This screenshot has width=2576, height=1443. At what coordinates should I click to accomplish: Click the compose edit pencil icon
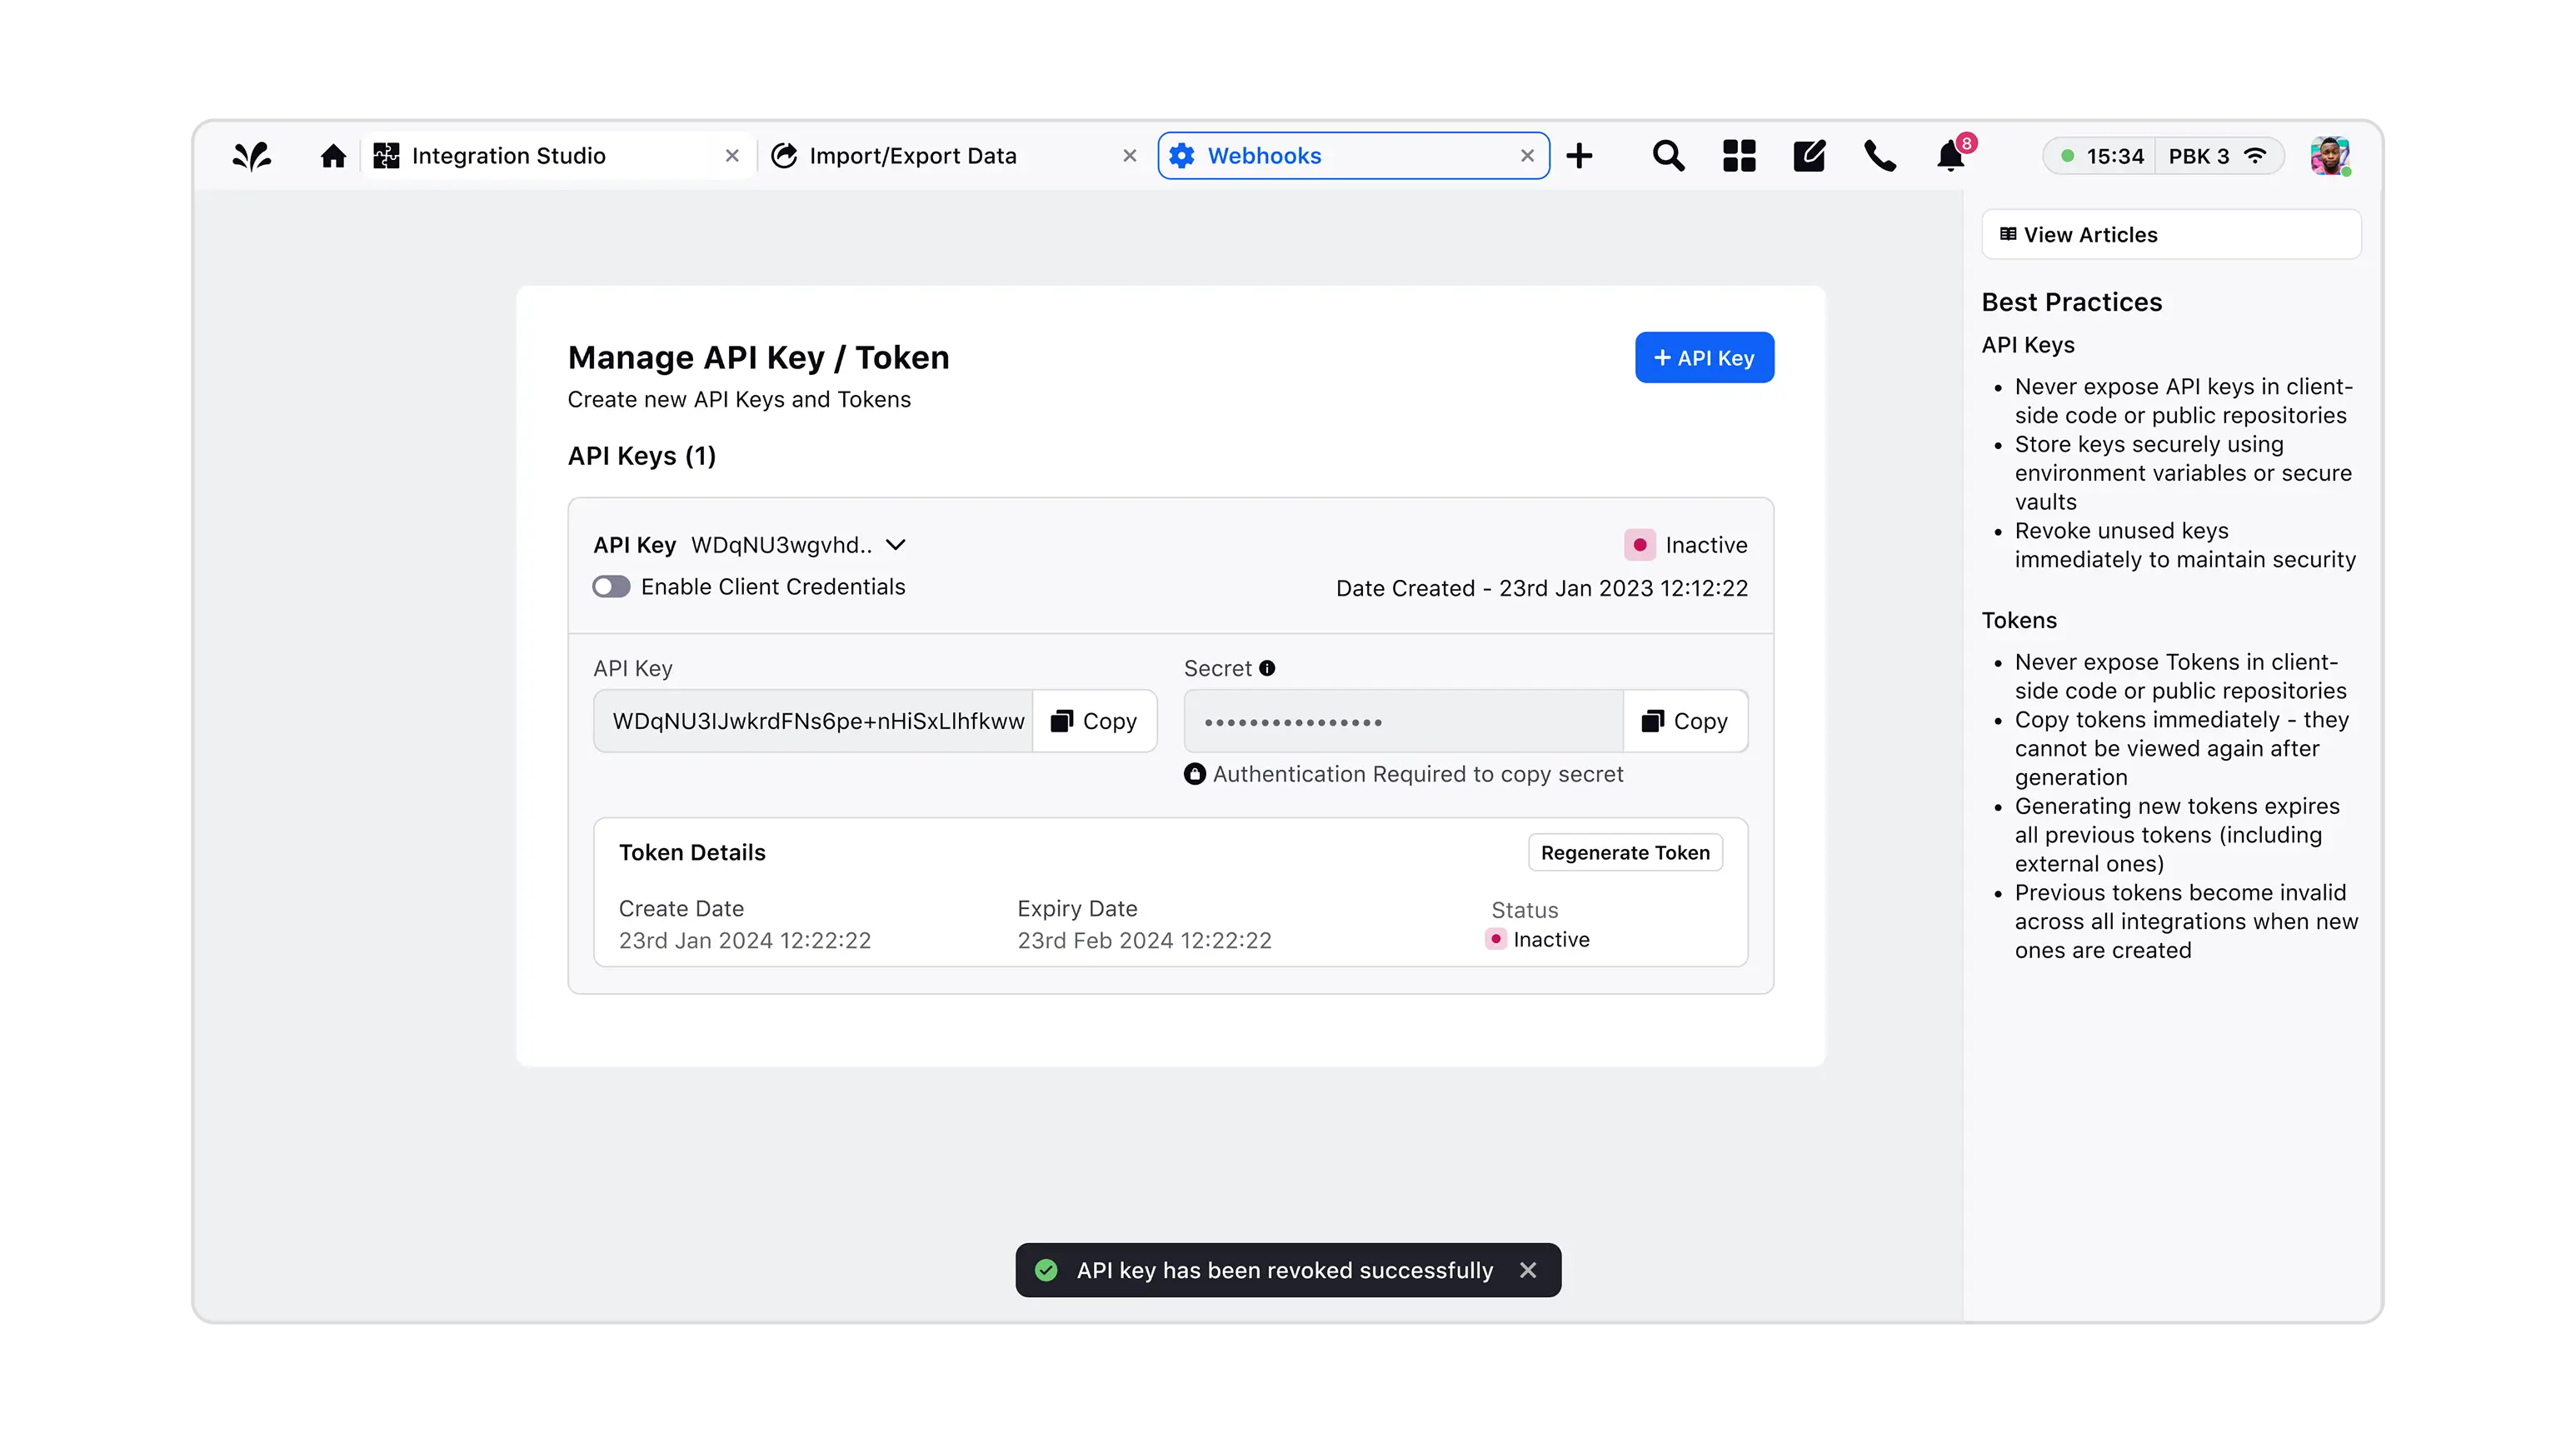(1809, 156)
